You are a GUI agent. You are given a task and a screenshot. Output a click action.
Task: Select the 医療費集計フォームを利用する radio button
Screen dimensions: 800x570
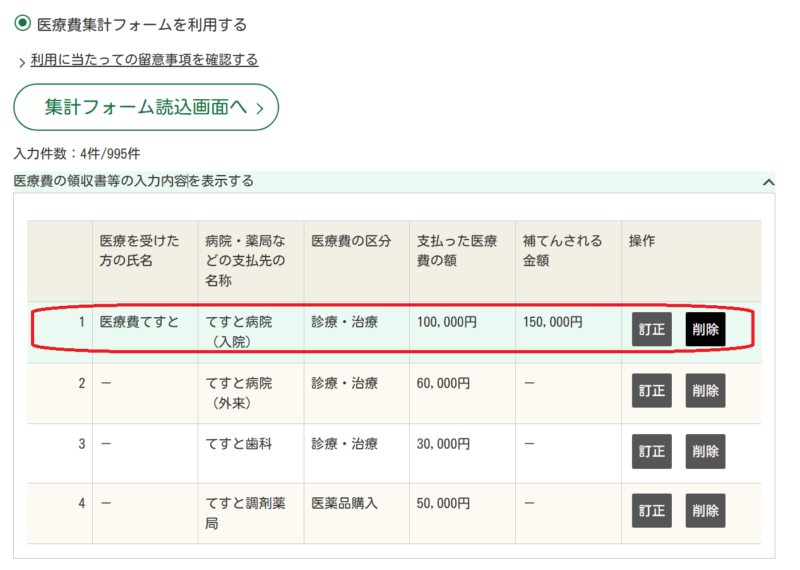coord(22,23)
